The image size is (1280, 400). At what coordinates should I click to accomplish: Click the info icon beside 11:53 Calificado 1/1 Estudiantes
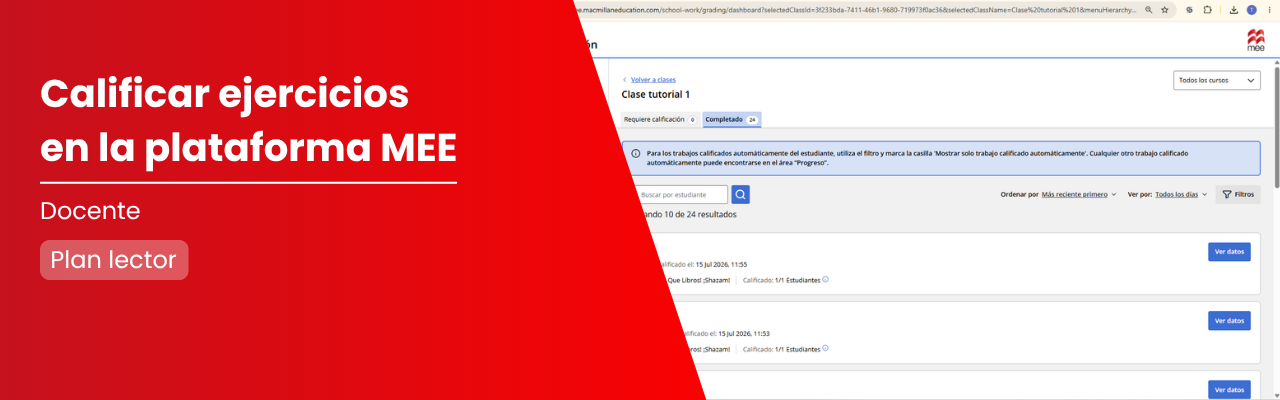825,348
